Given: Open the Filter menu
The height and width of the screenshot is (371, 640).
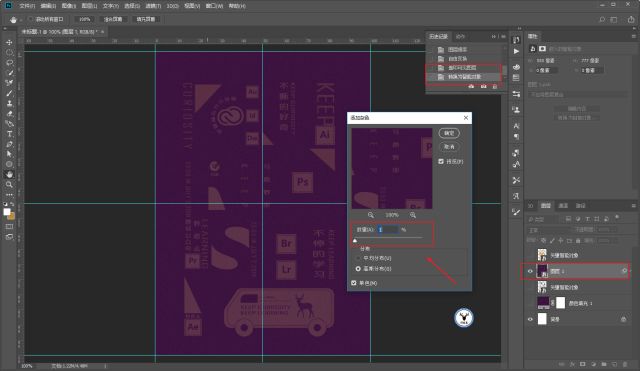Looking at the screenshot, I should tap(153, 6).
